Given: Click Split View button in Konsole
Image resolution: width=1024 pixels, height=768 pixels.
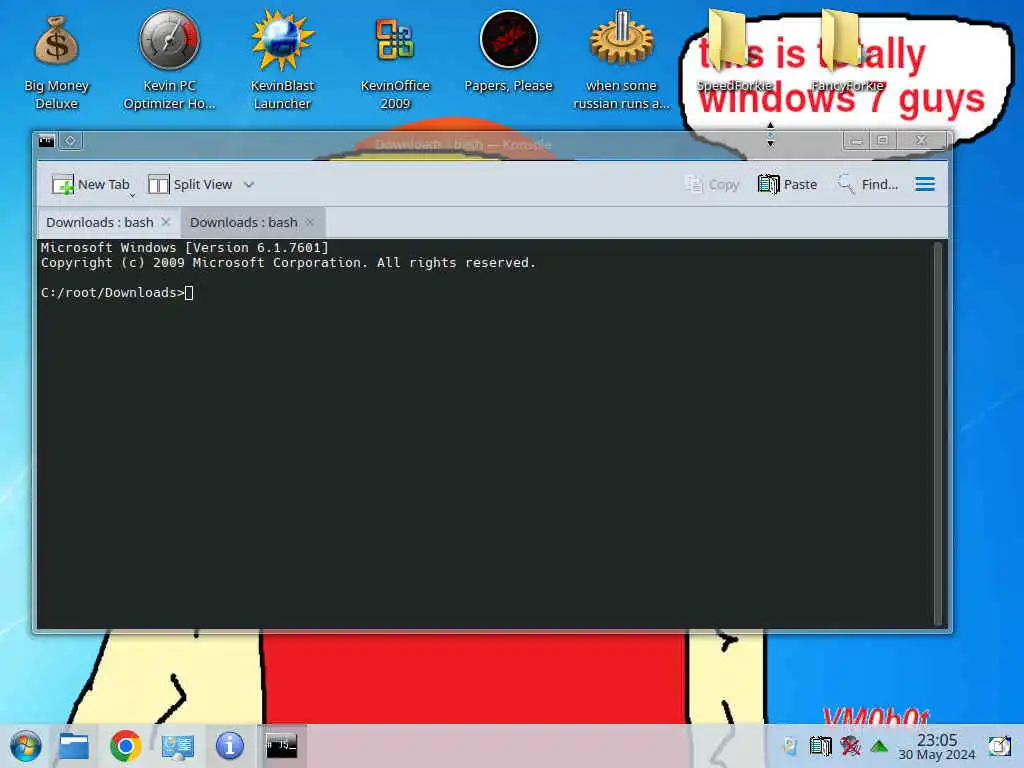Looking at the screenshot, I should [190, 185].
